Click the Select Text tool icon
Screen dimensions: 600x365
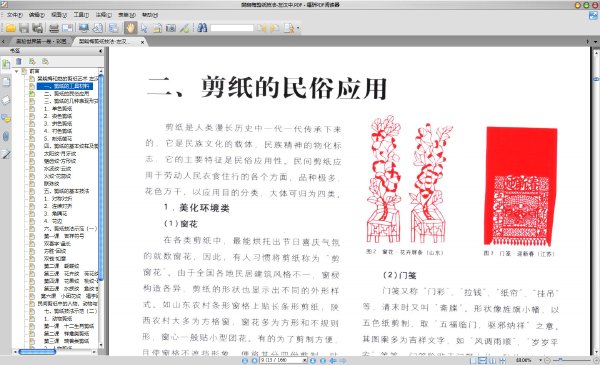157,28
